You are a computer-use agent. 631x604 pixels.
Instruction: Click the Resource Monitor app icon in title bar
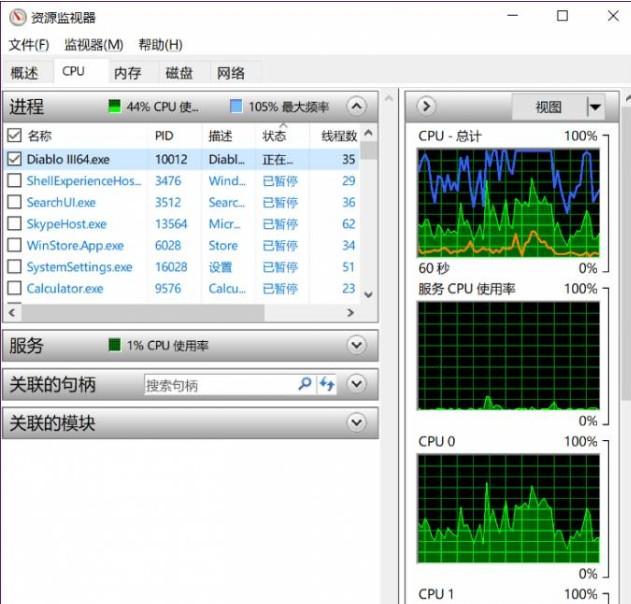click(x=15, y=16)
